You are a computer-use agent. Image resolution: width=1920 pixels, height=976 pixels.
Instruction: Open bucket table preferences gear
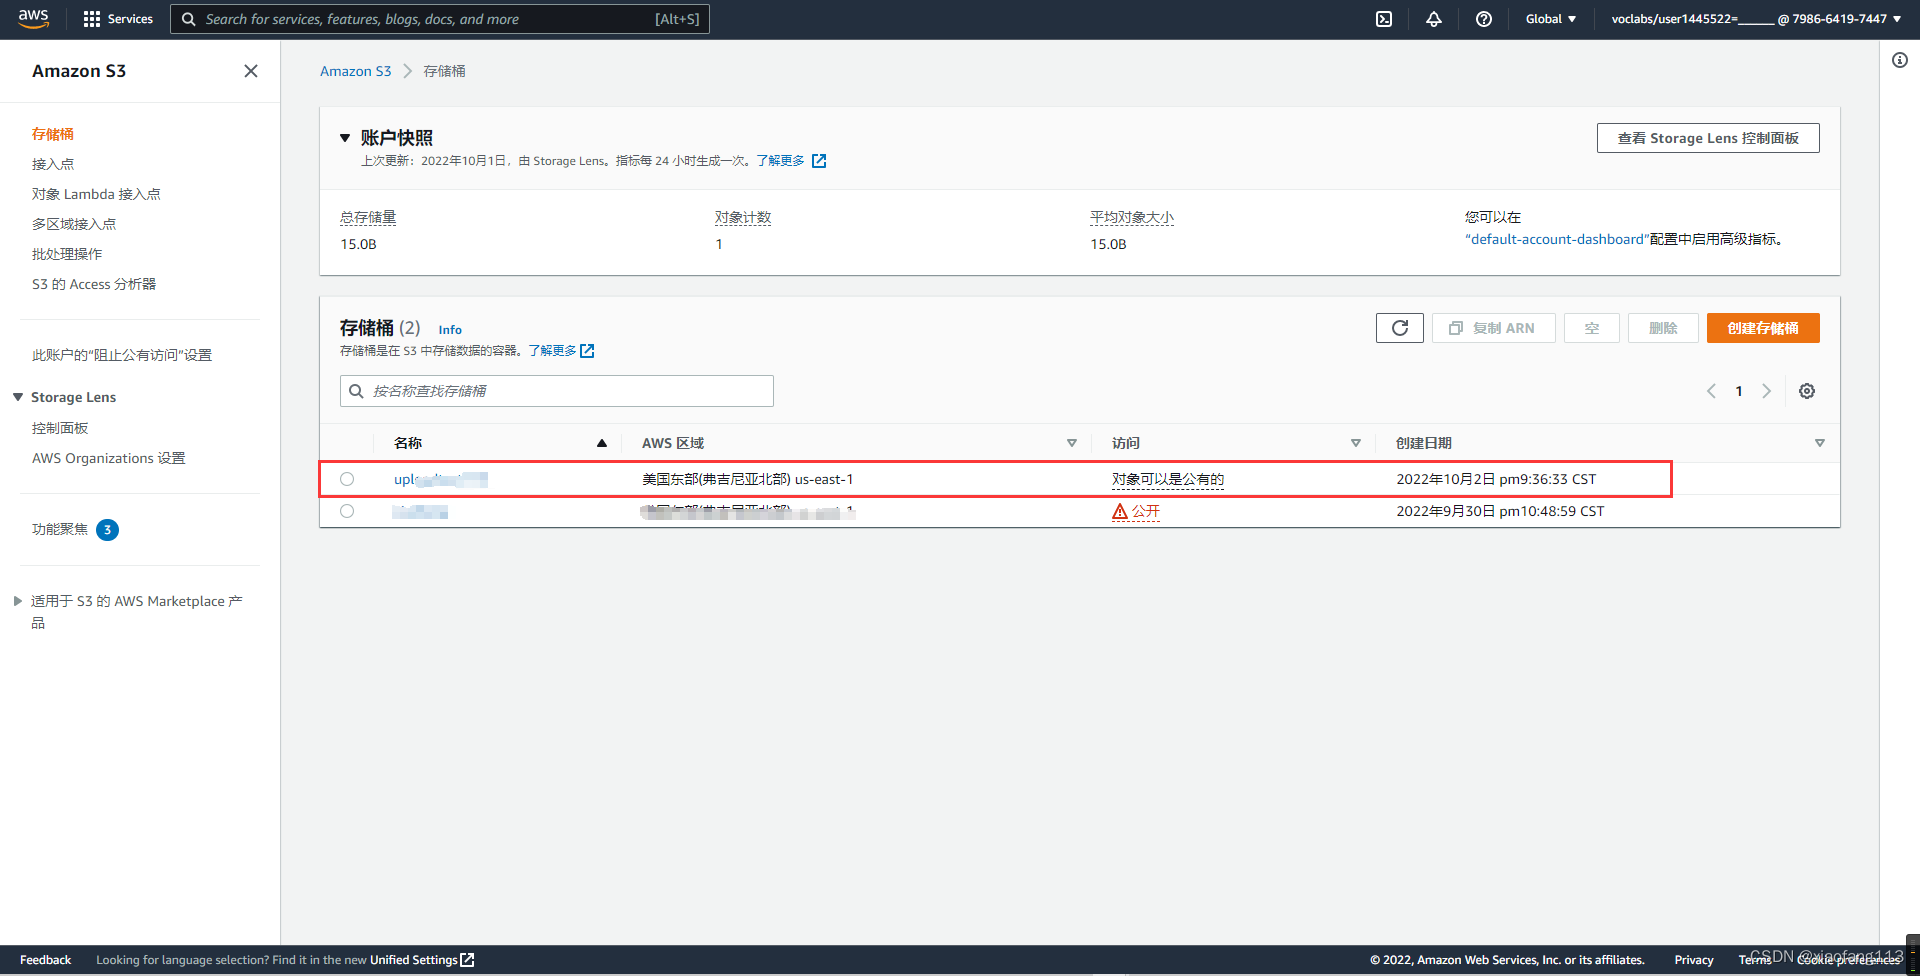[x=1807, y=391]
